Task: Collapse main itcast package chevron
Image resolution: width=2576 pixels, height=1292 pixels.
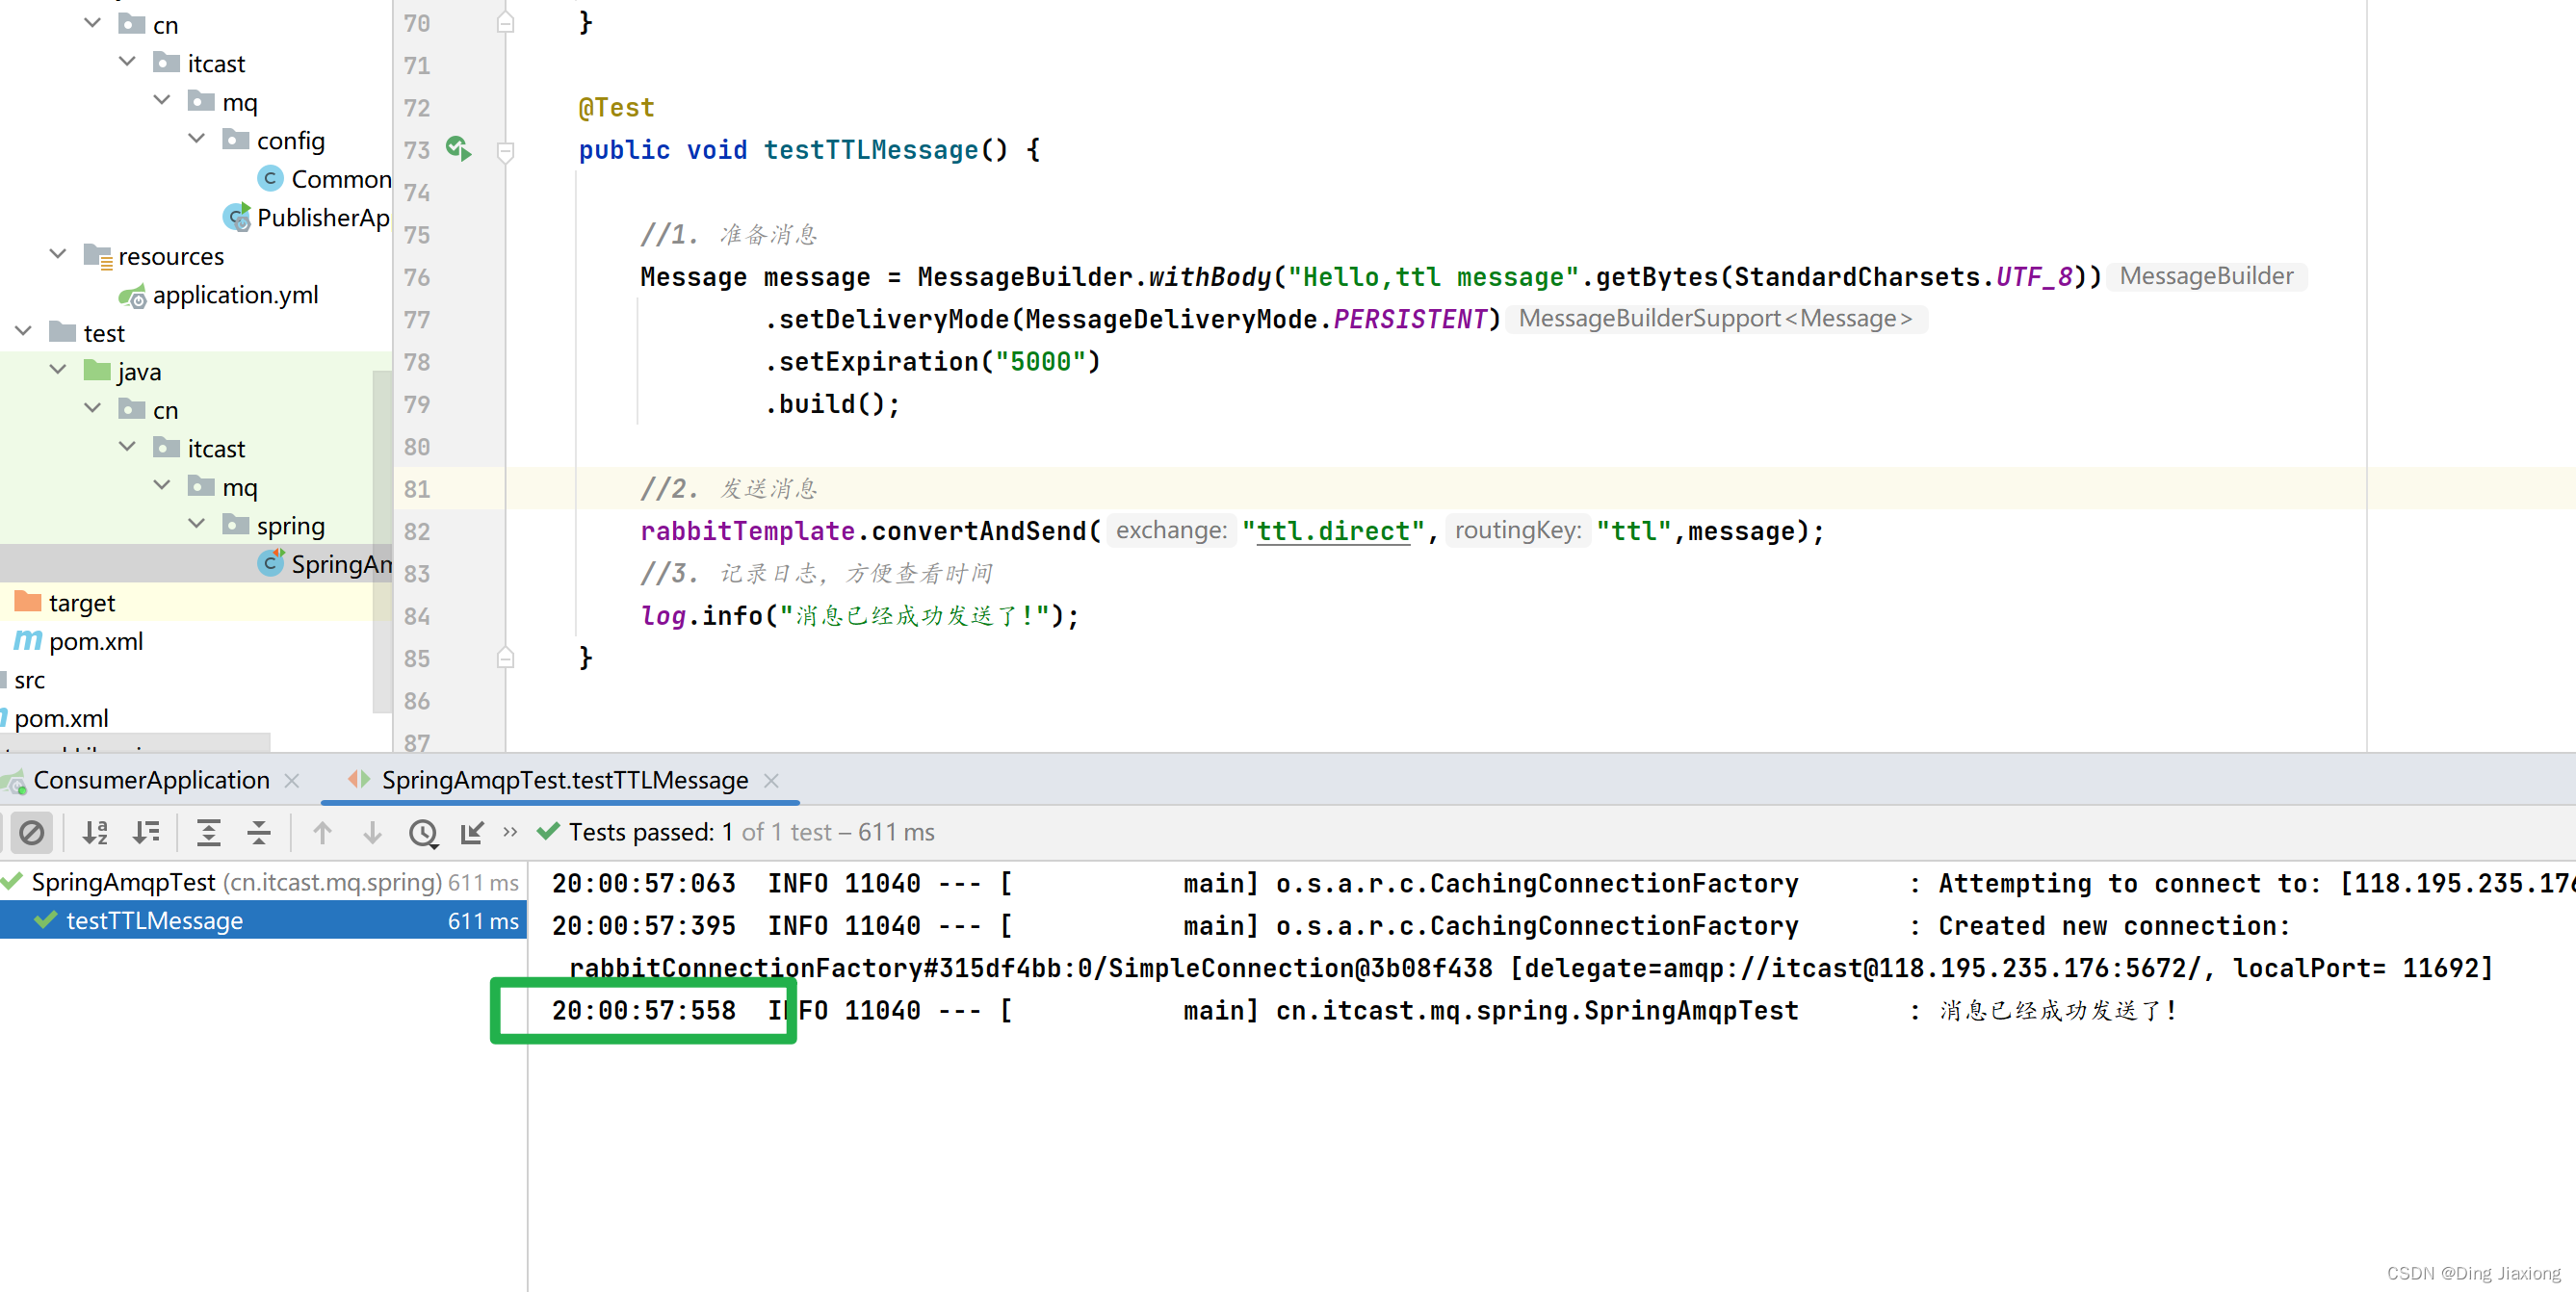Action: pyautogui.click(x=127, y=62)
